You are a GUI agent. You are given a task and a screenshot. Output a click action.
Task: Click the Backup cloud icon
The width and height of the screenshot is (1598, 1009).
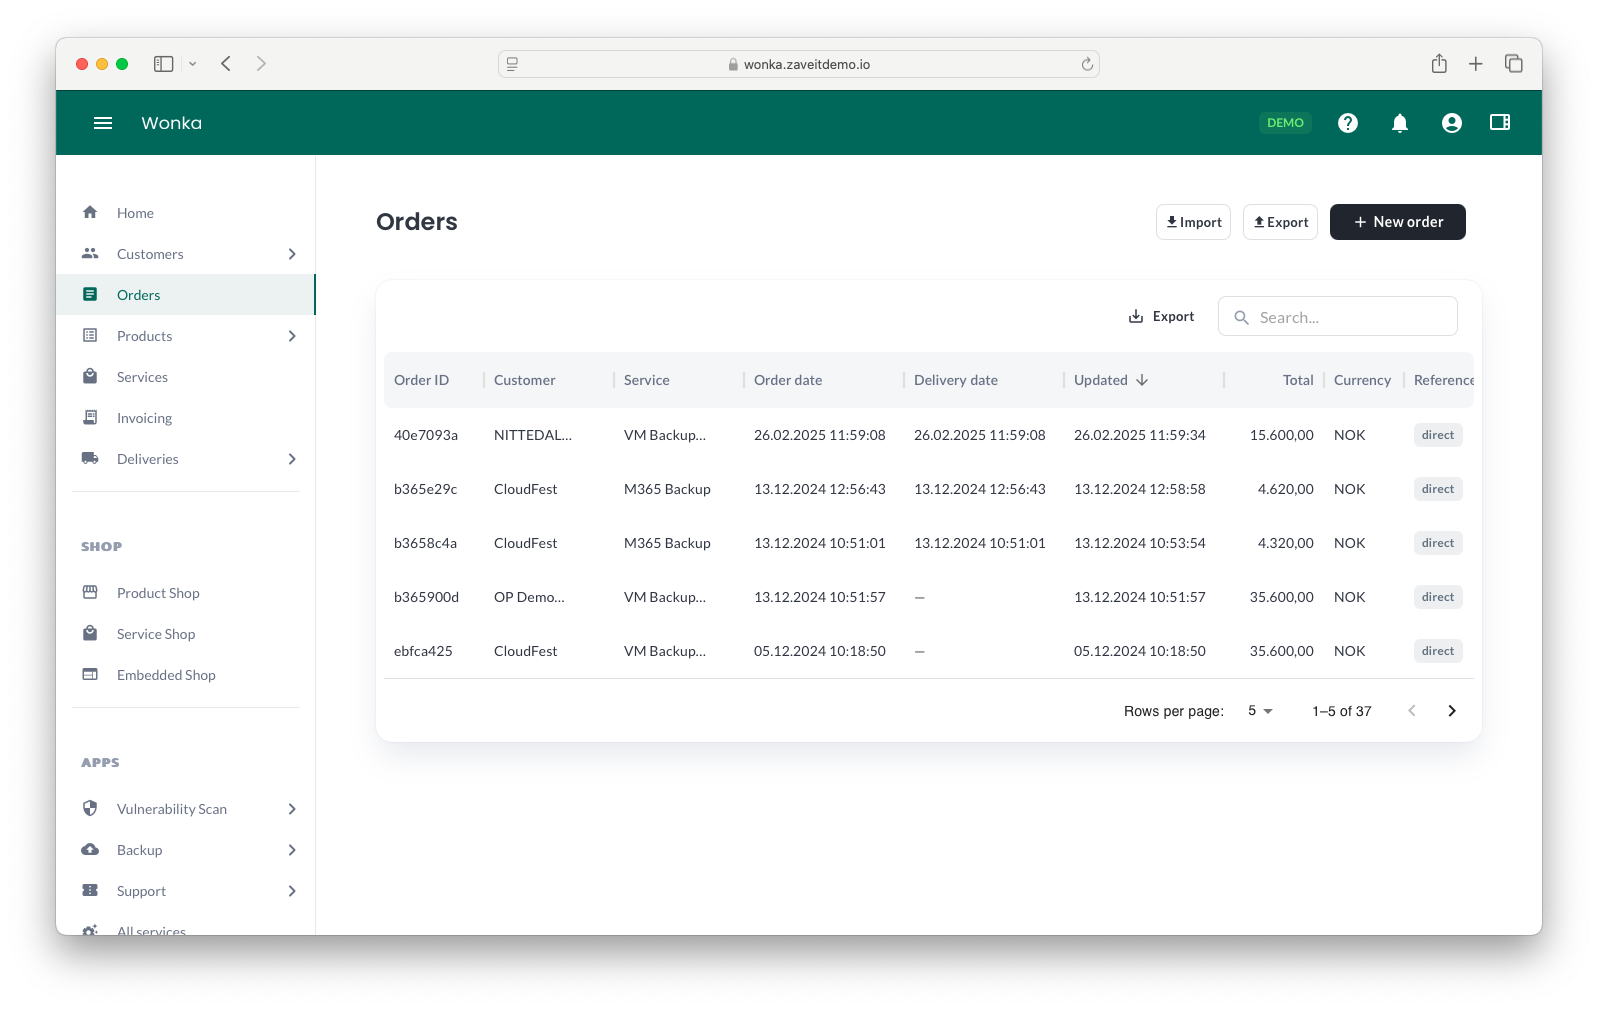click(x=90, y=849)
